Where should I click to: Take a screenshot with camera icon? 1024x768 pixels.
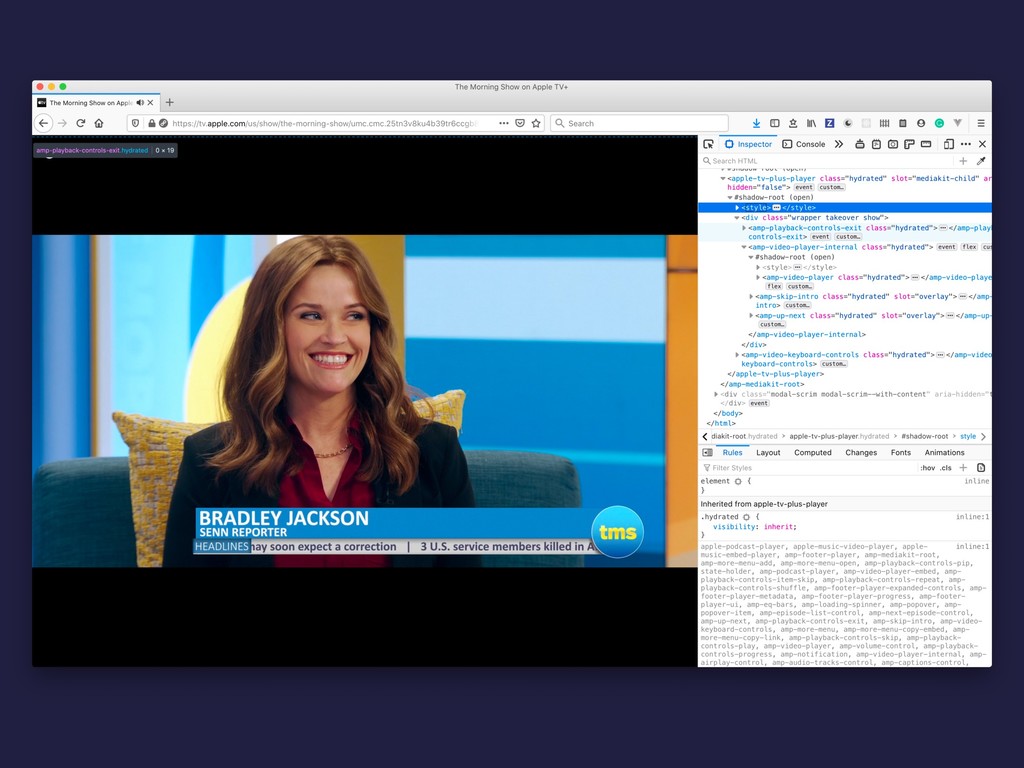(893, 144)
